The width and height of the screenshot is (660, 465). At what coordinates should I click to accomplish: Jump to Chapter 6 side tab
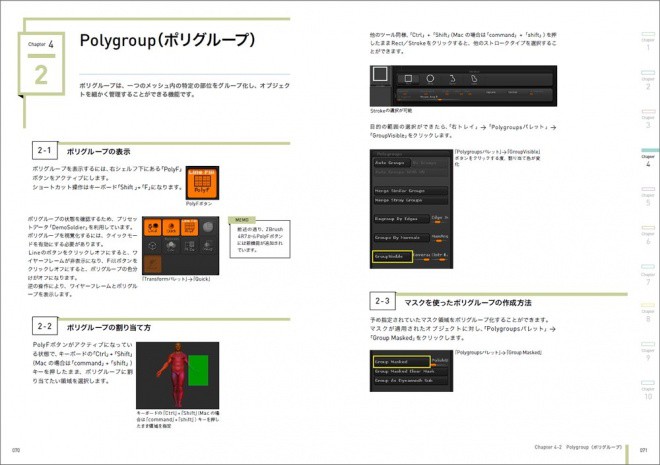(648, 235)
